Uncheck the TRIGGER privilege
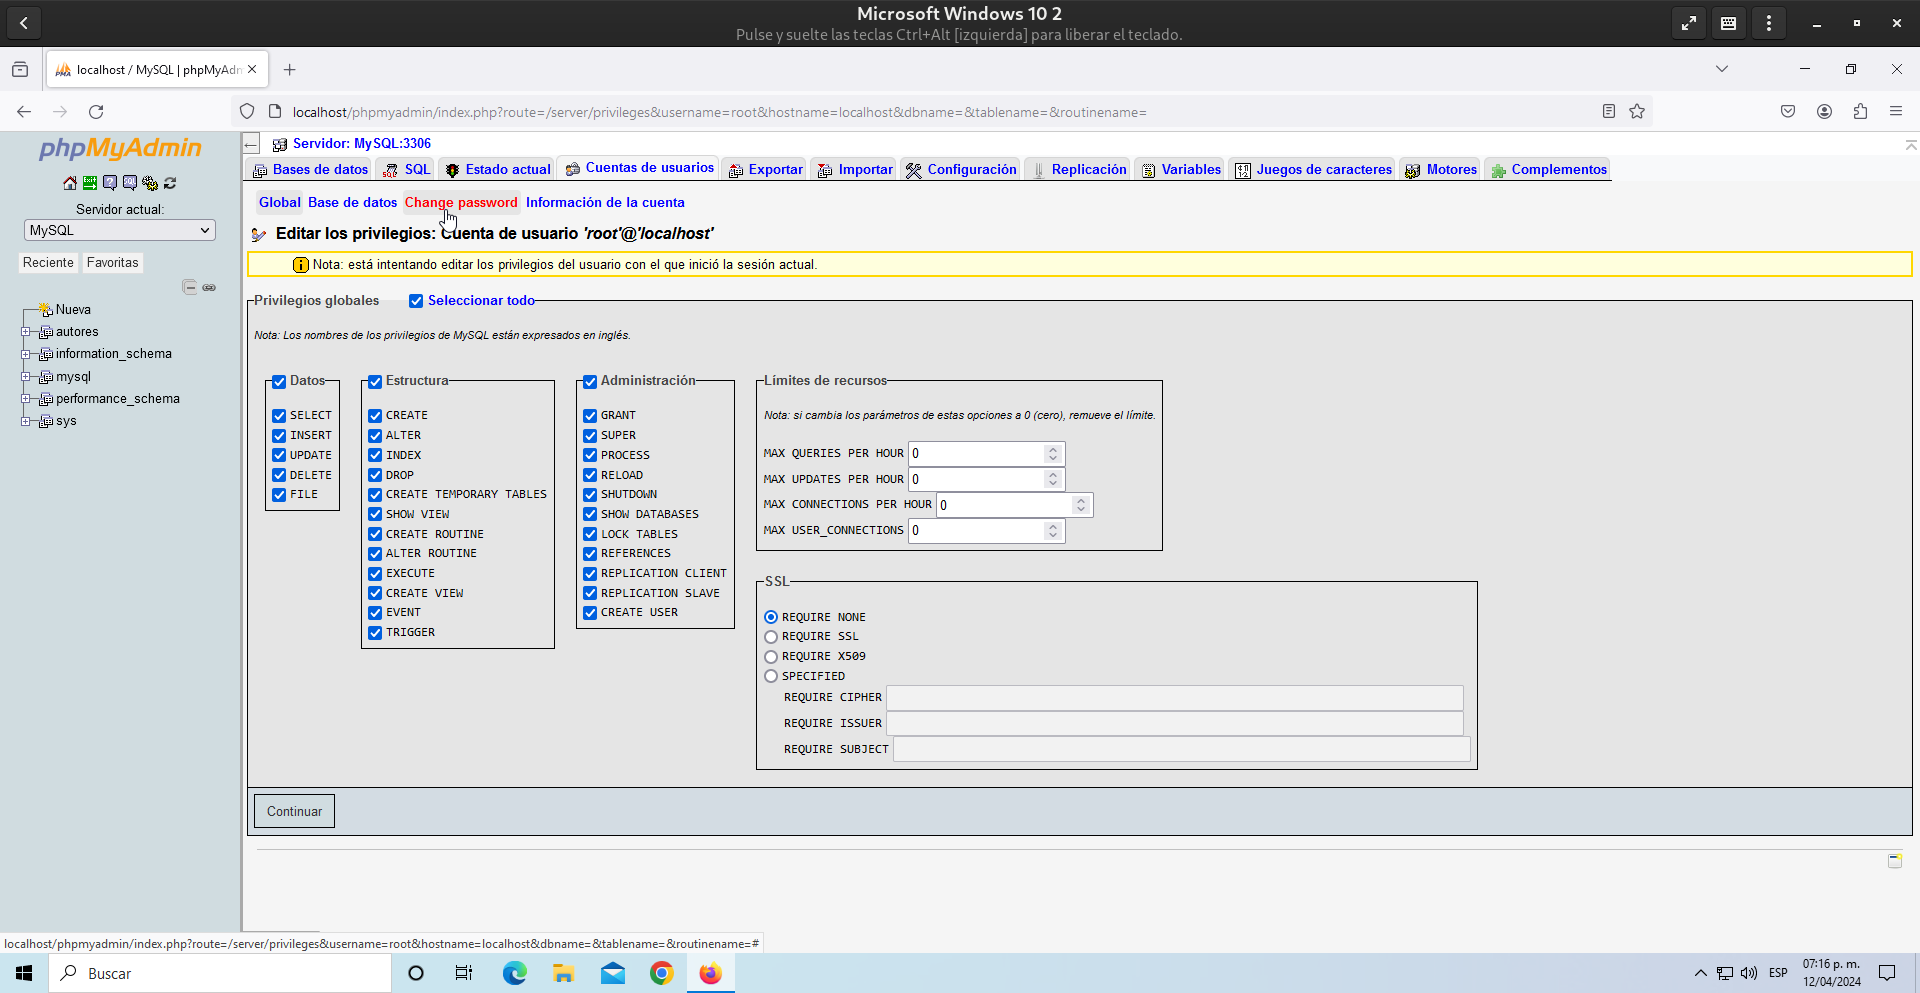1920x993 pixels. (375, 633)
